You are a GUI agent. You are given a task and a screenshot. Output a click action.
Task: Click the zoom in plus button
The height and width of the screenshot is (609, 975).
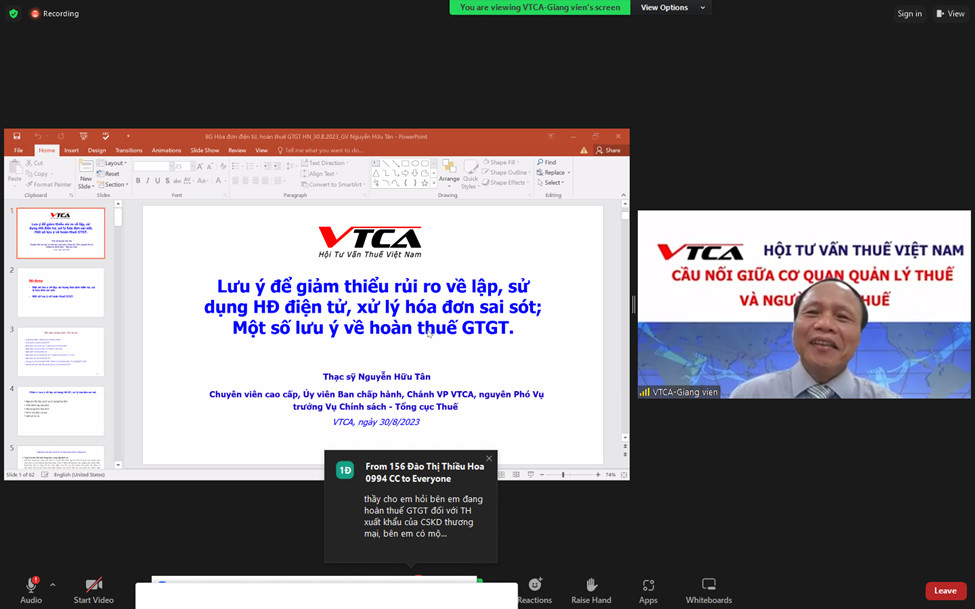pos(598,475)
